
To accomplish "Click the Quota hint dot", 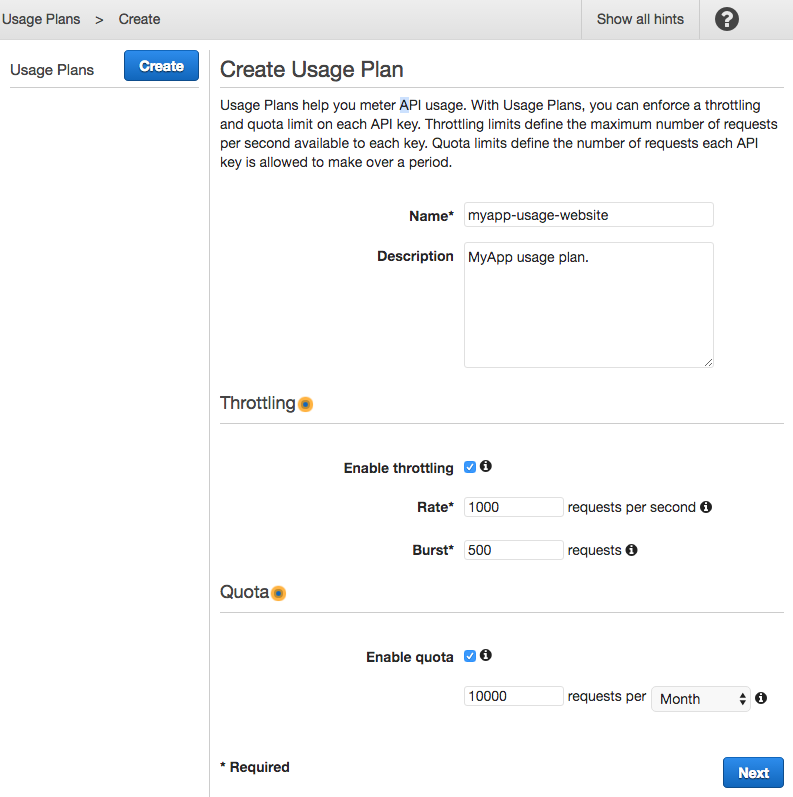I will pyautogui.click(x=278, y=593).
